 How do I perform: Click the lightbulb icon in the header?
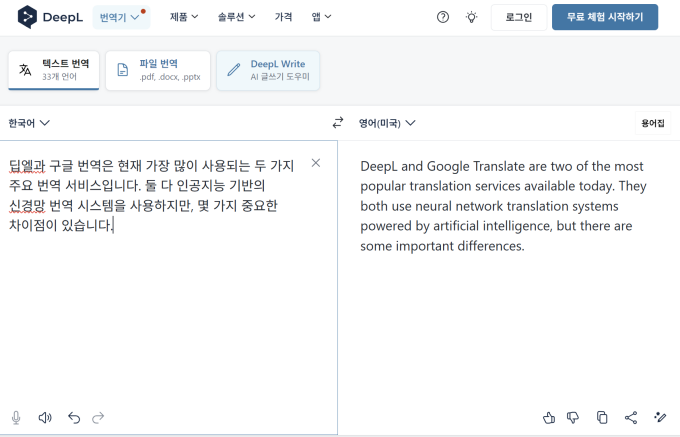[471, 17]
